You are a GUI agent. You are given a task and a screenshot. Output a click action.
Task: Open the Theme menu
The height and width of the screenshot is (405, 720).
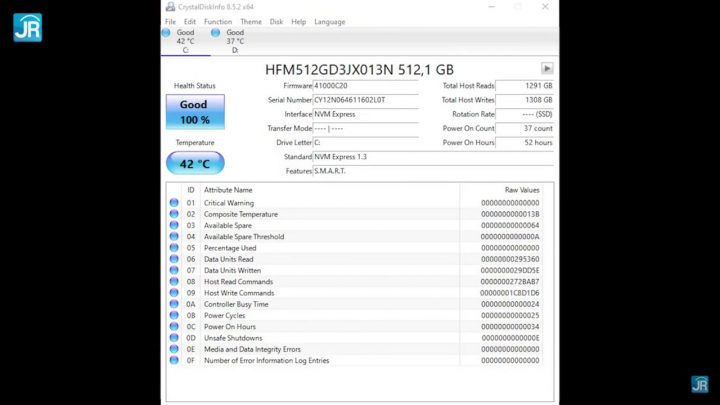pos(251,22)
